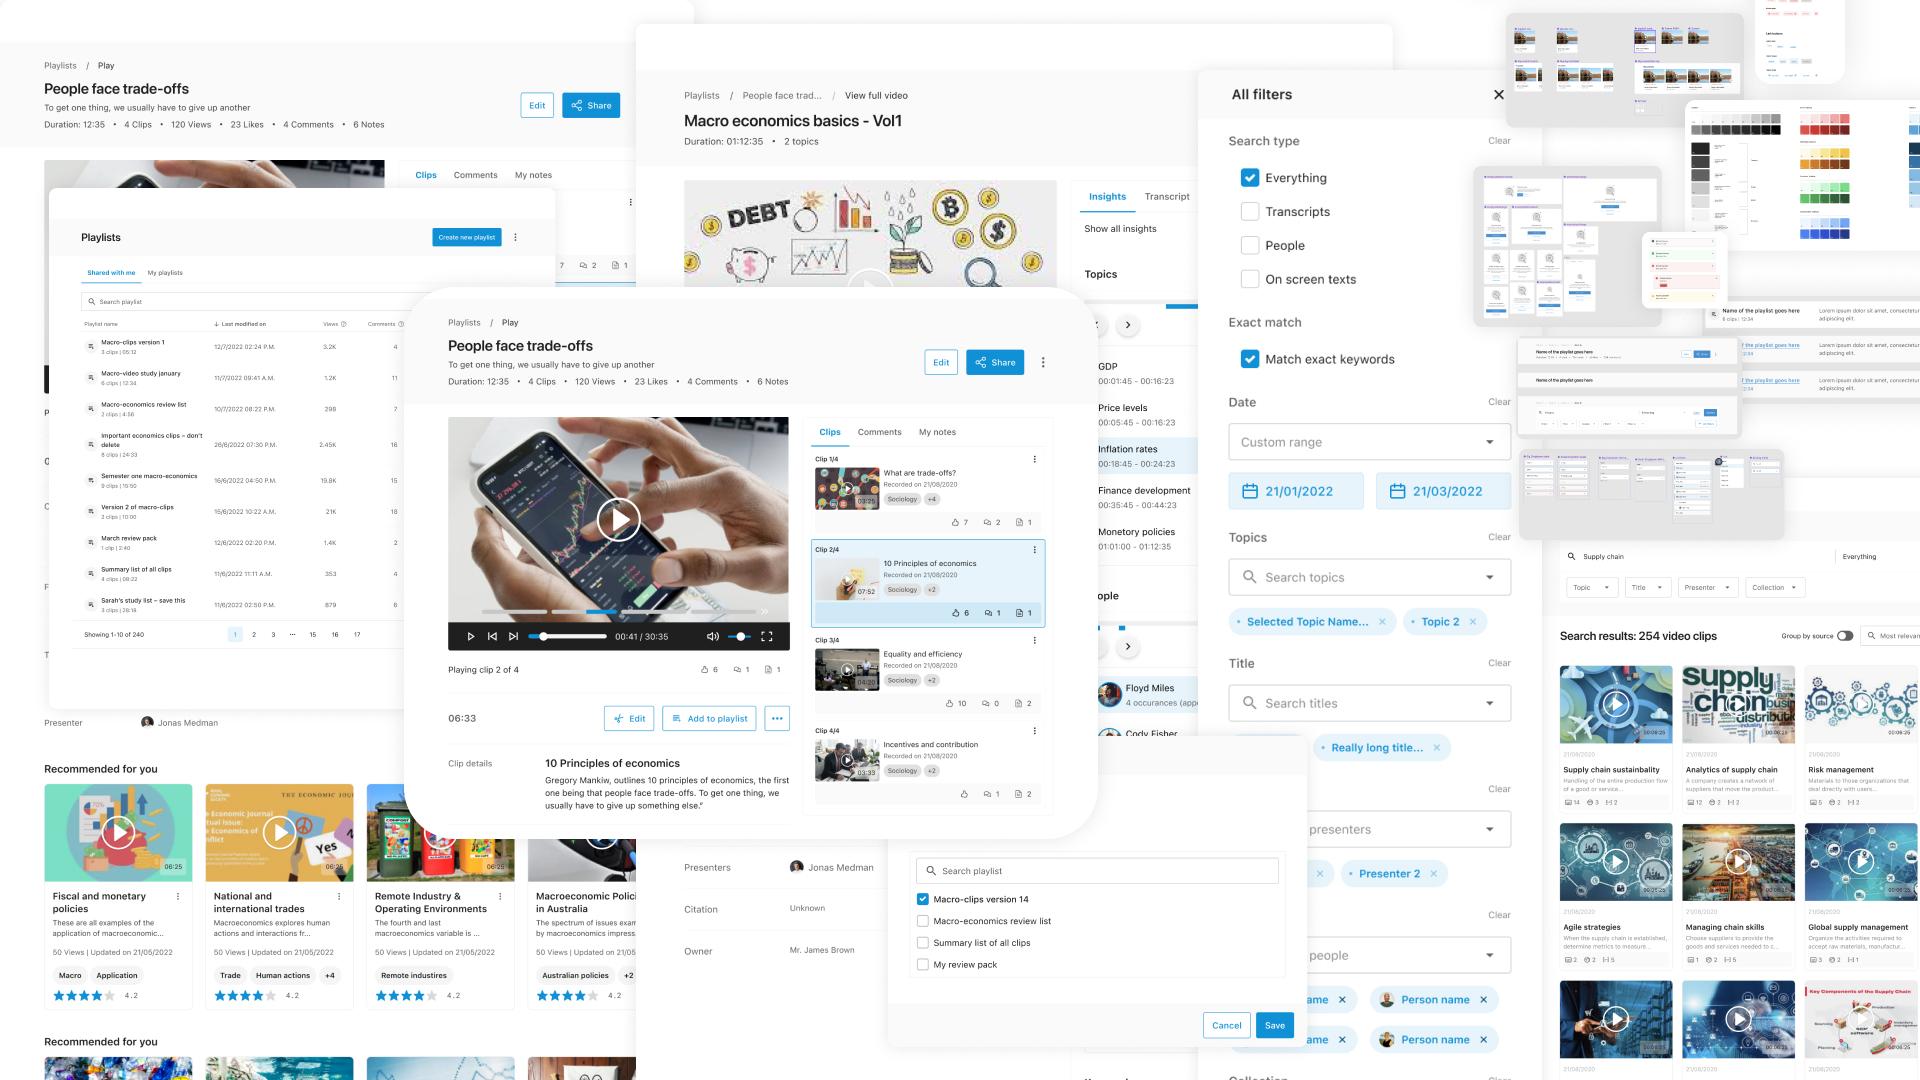Viewport: 1920px width, 1080px height.
Task: Open the three-dot menu beside the foreground Share button
Action: click(1043, 362)
